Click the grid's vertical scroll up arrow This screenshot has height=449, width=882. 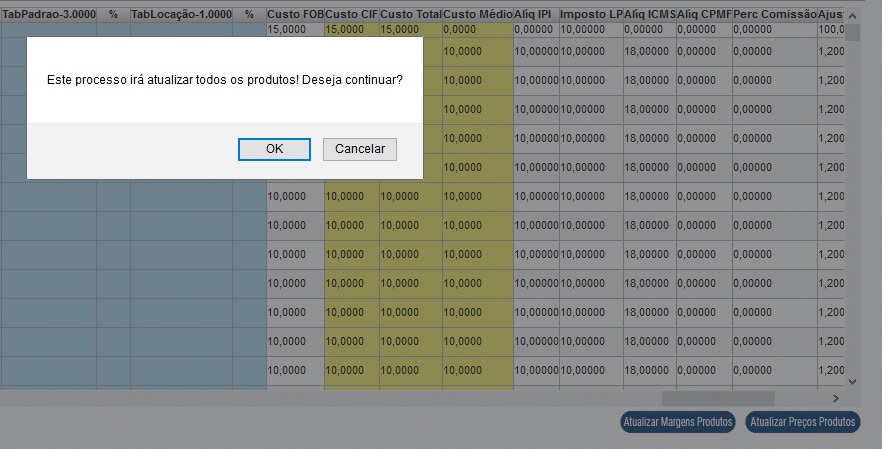tap(852, 16)
